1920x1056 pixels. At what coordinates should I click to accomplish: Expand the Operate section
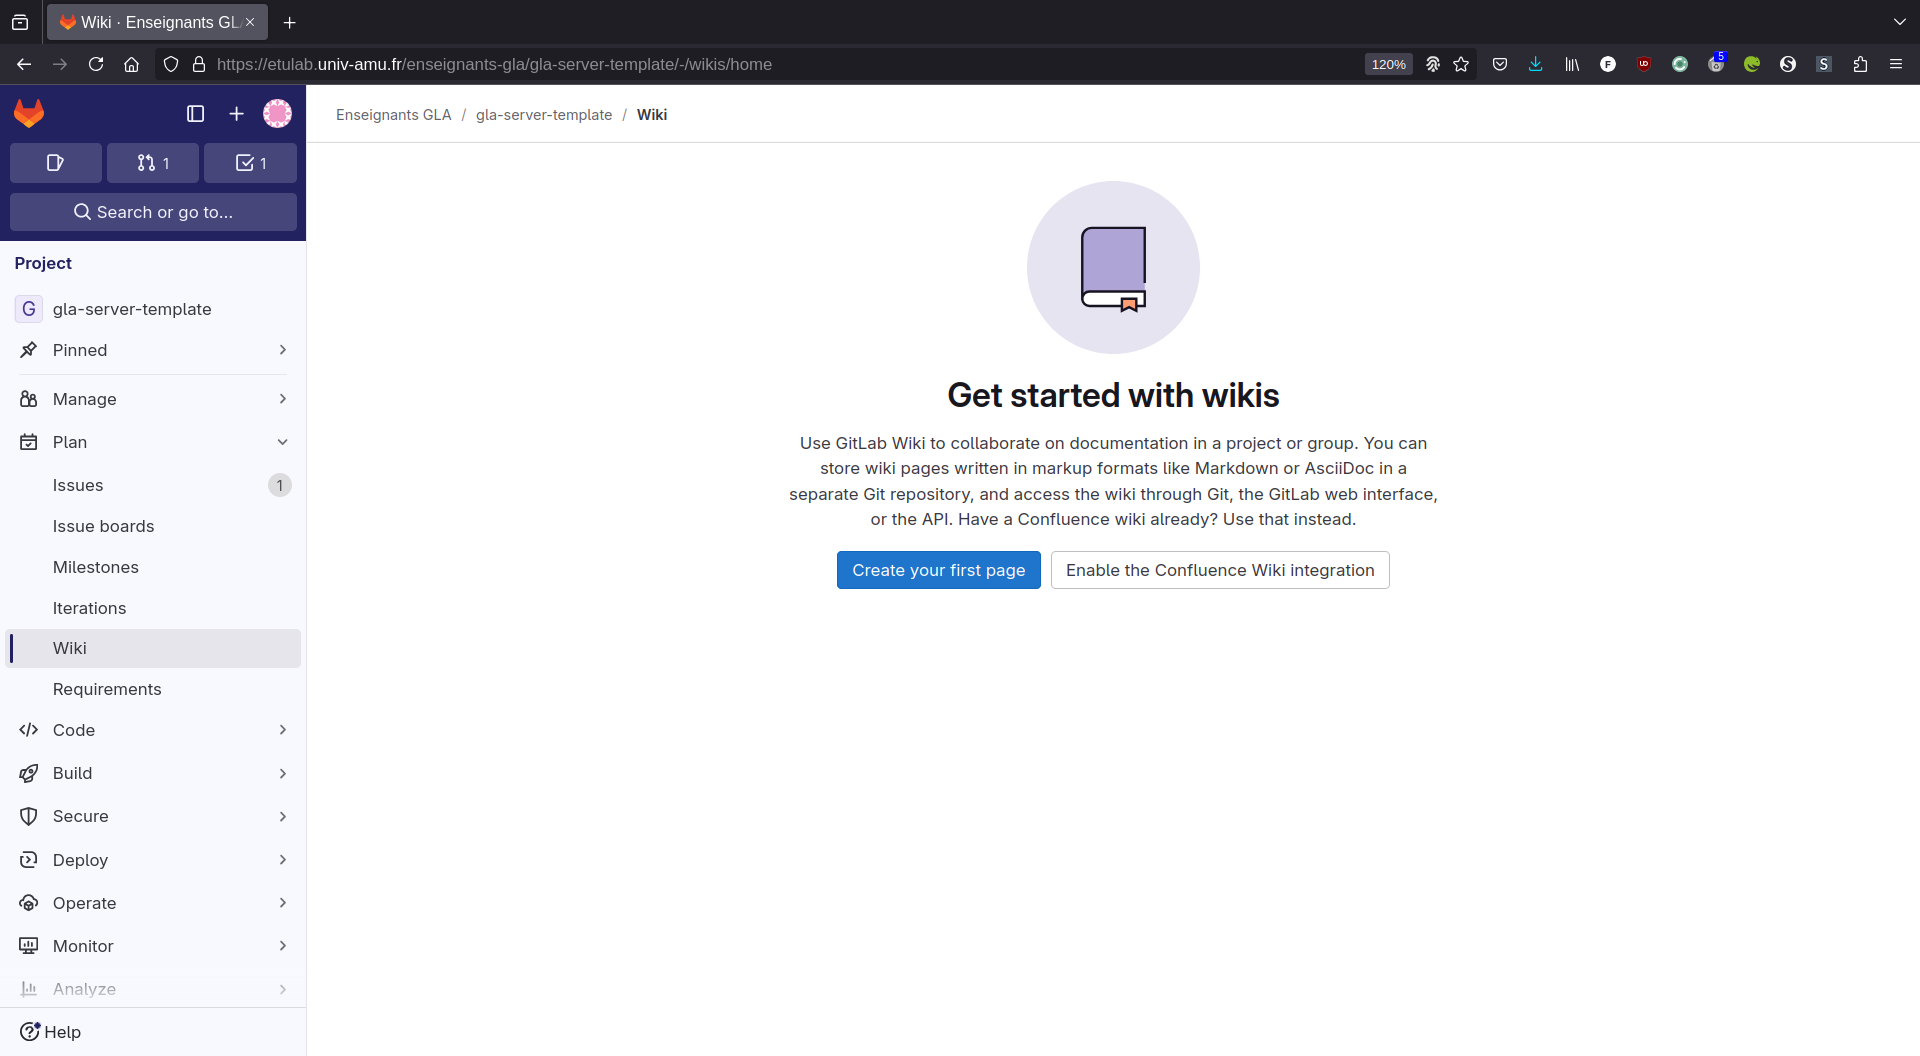(153, 903)
